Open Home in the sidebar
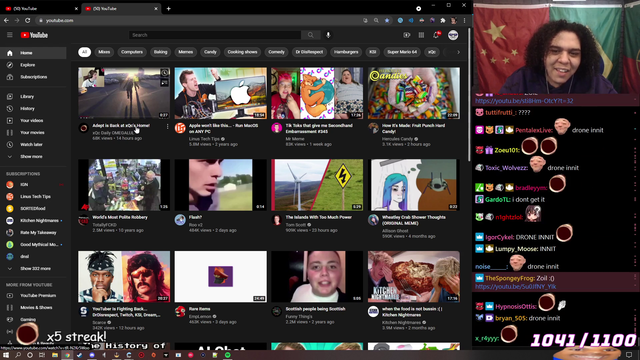This screenshot has height=360, width=640. (x=33, y=53)
